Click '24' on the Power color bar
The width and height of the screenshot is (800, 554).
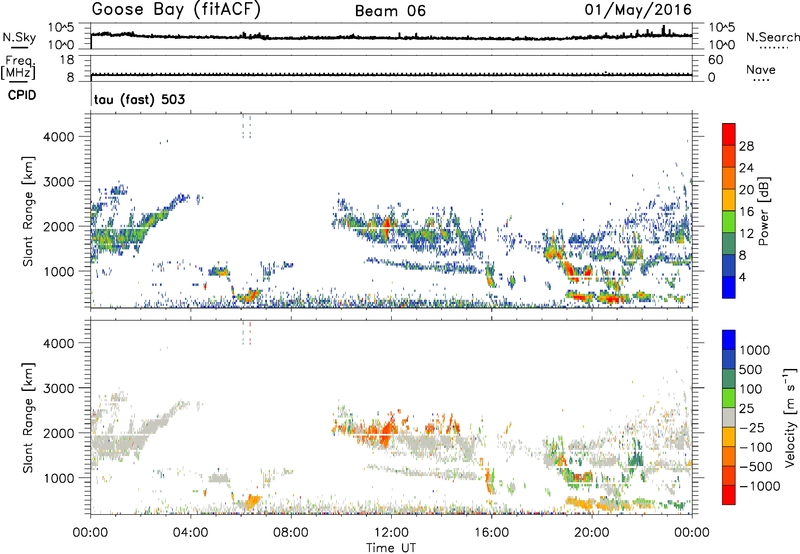coord(746,168)
